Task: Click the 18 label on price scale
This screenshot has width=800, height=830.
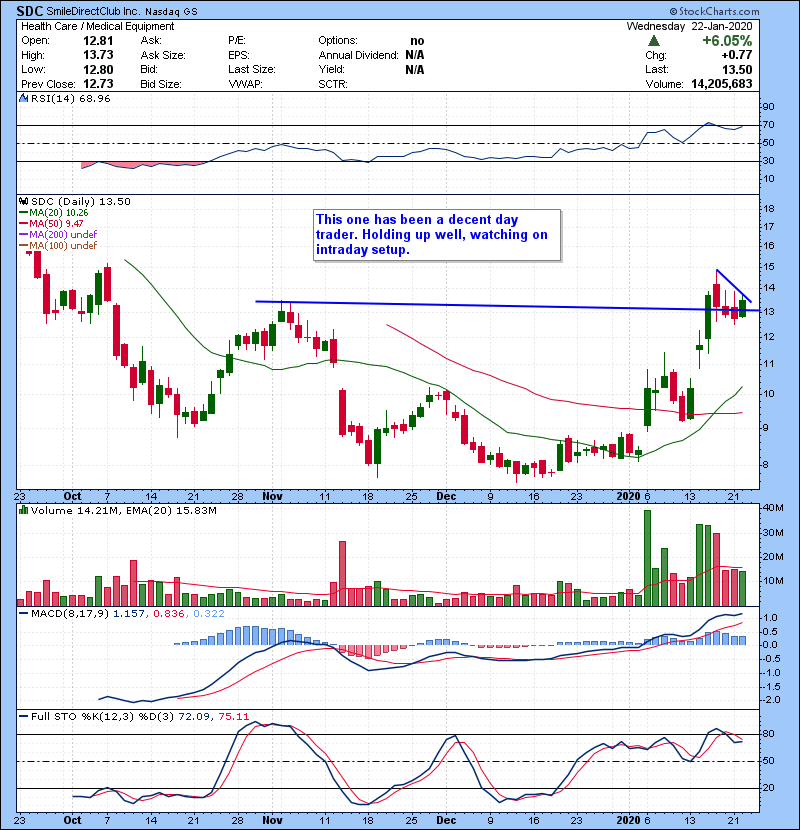Action: click(x=768, y=209)
